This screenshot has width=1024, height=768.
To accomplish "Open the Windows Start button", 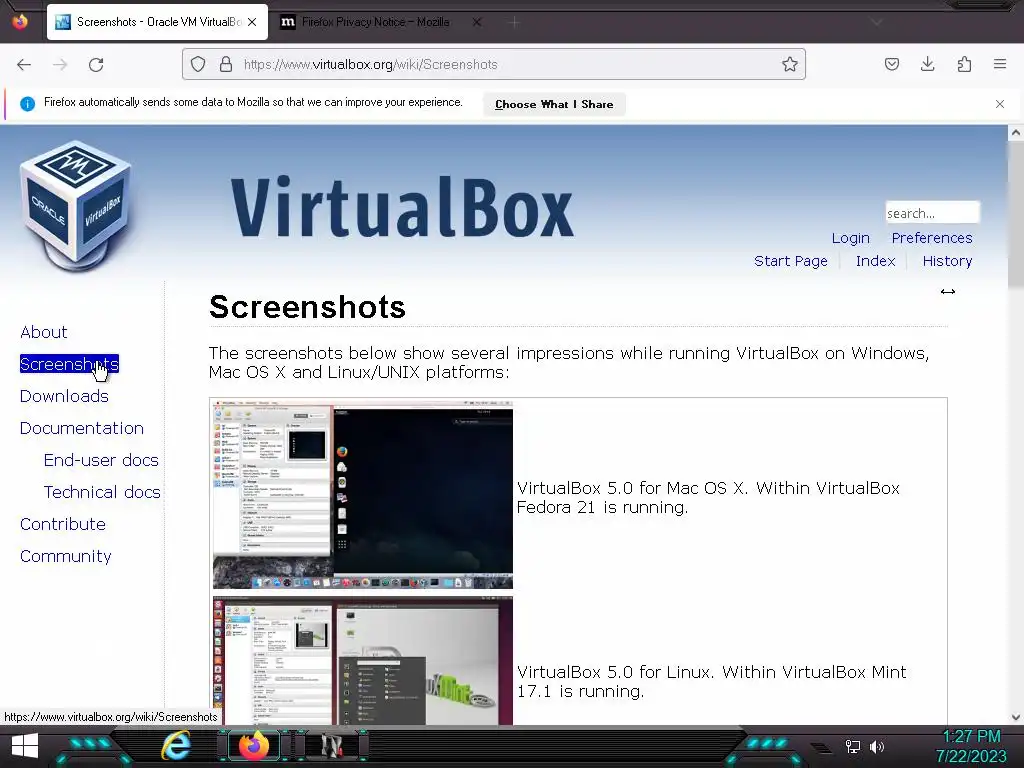I will 25,746.
